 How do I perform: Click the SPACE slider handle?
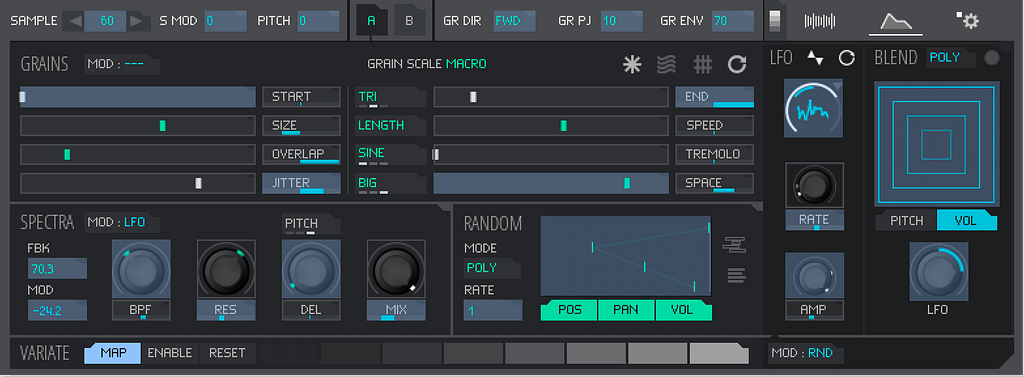click(627, 184)
